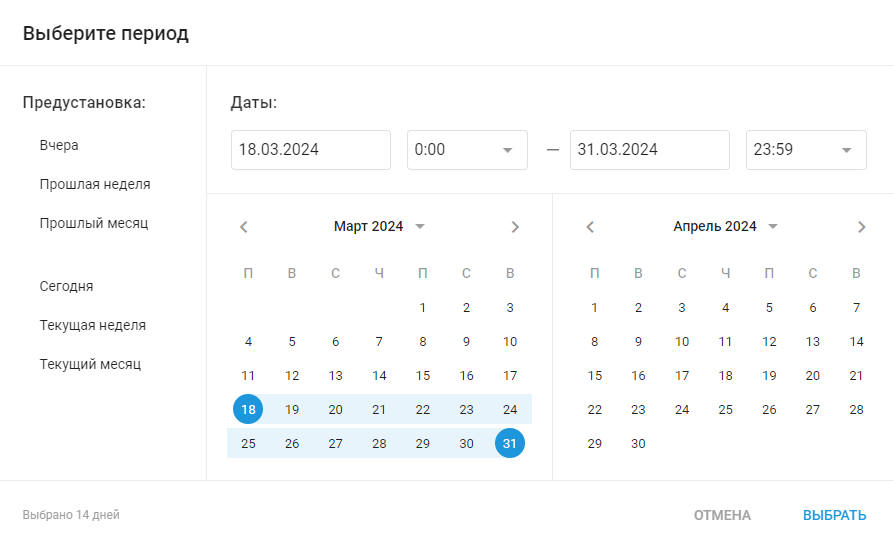Click previous month arrow beside Апрель 2024
This screenshot has width=894, height=537.
590,227
